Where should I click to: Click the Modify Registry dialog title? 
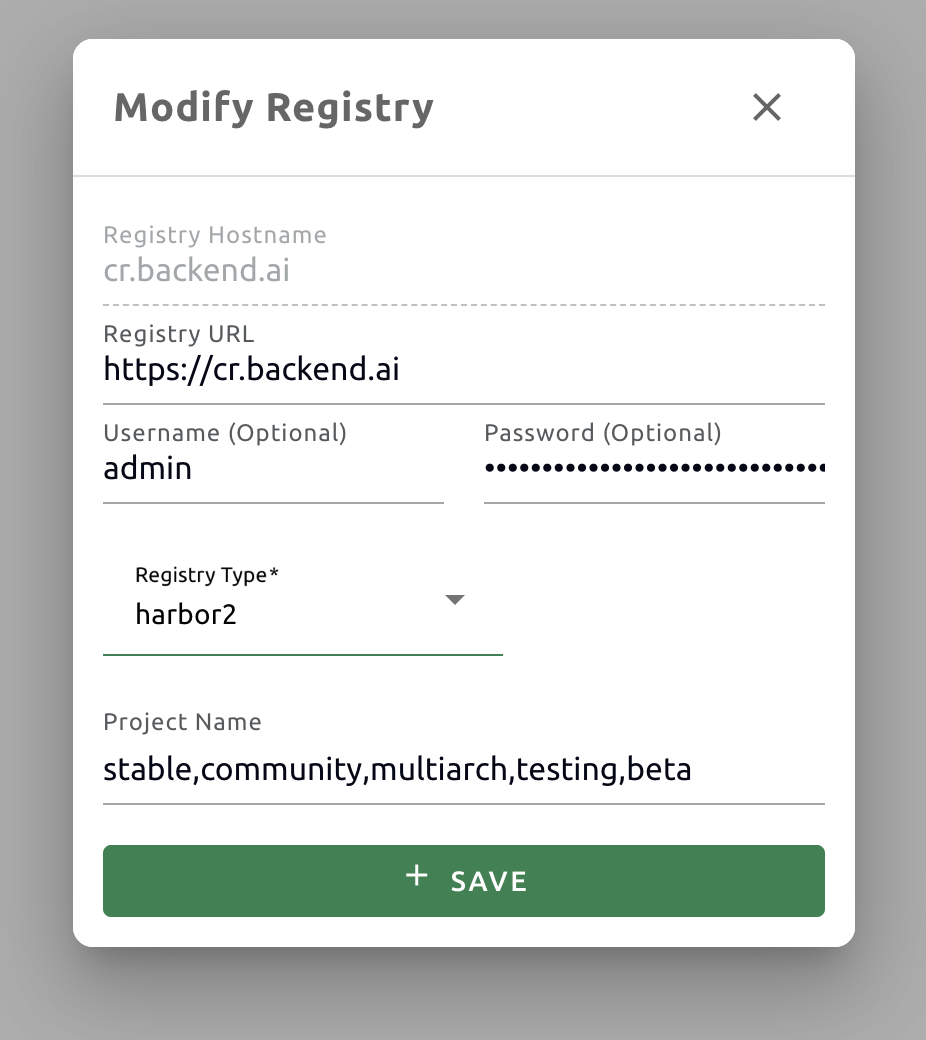click(274, 107)
